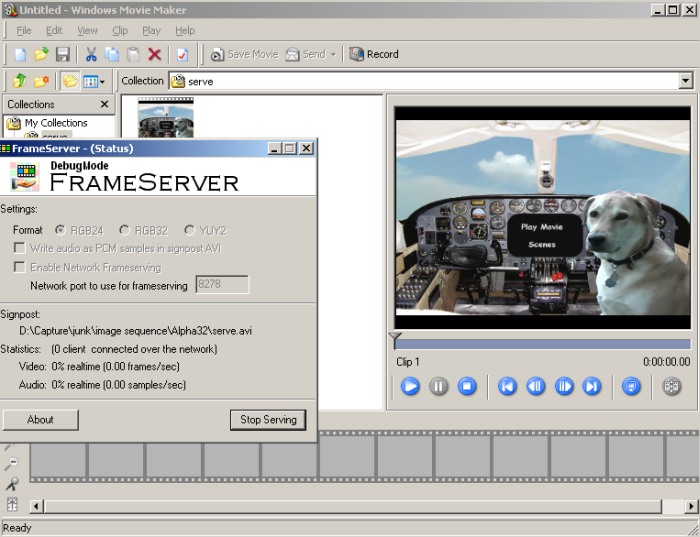Click the seek bar position triangle marker
This screenshot has width=700, height=537.
395,337
